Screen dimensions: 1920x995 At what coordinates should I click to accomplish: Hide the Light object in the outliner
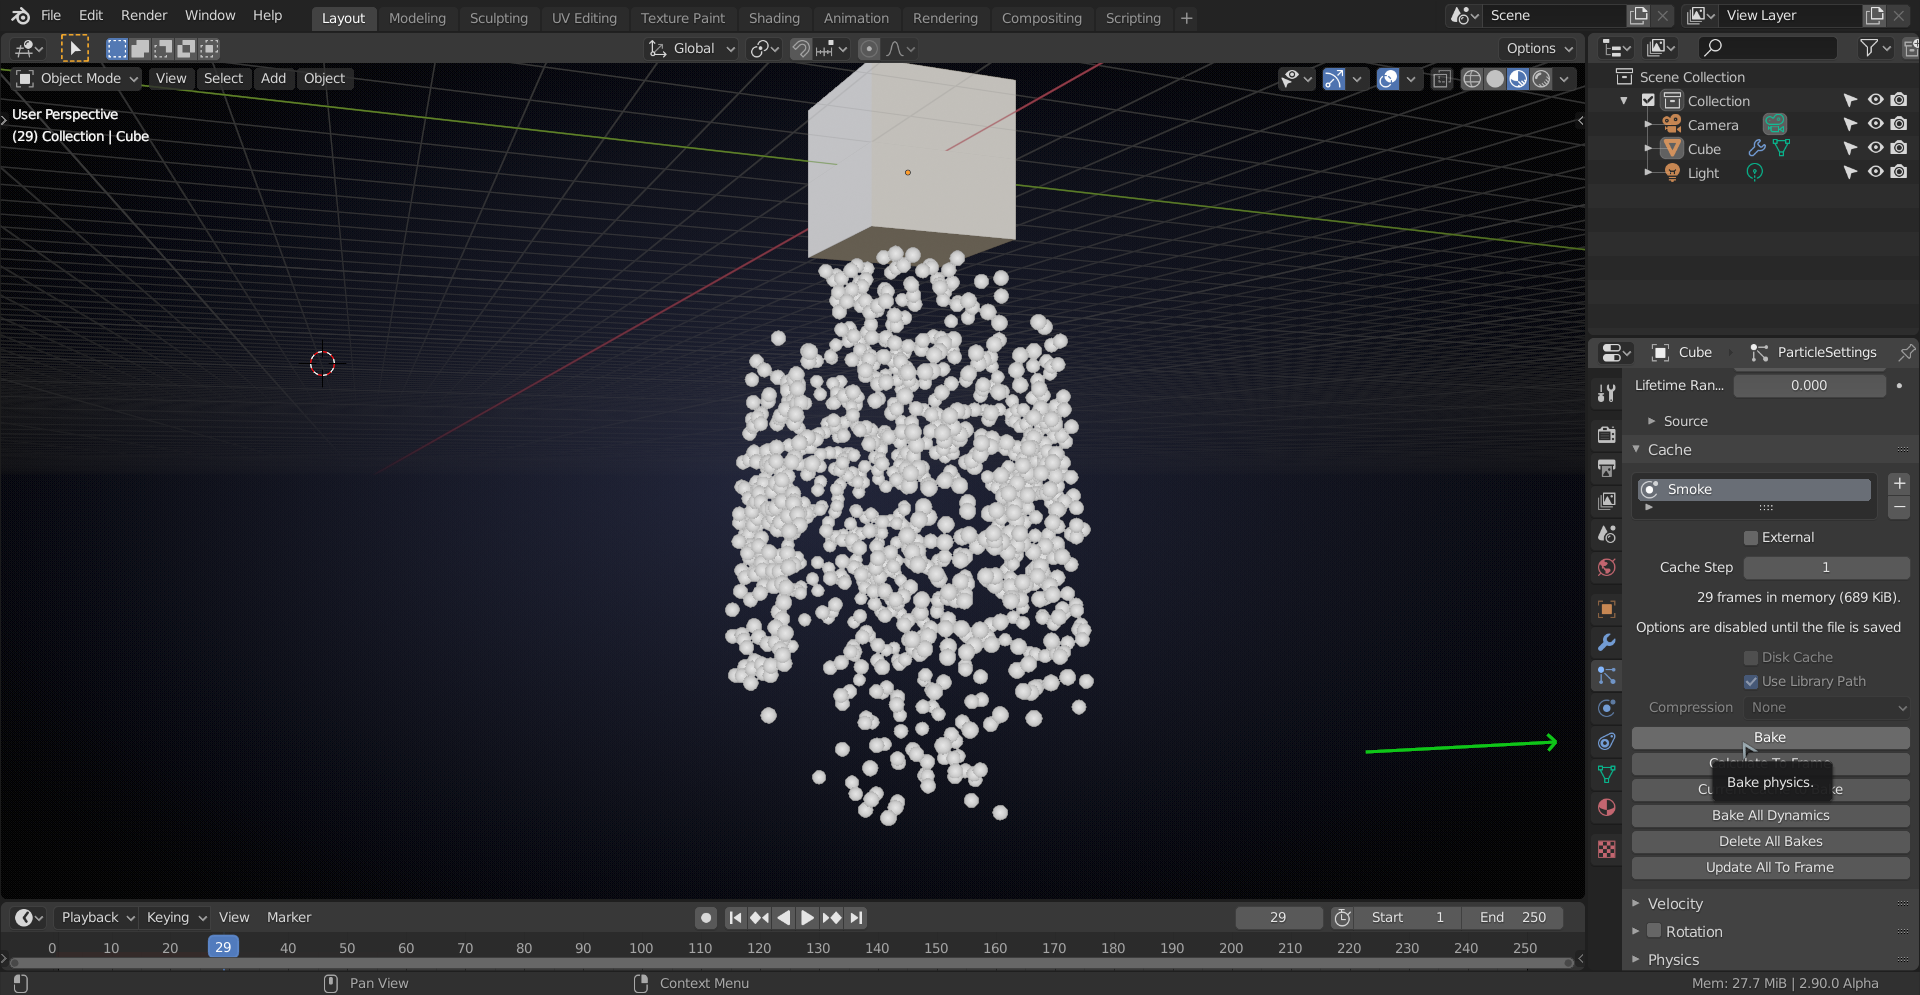tap(1875, 172)
